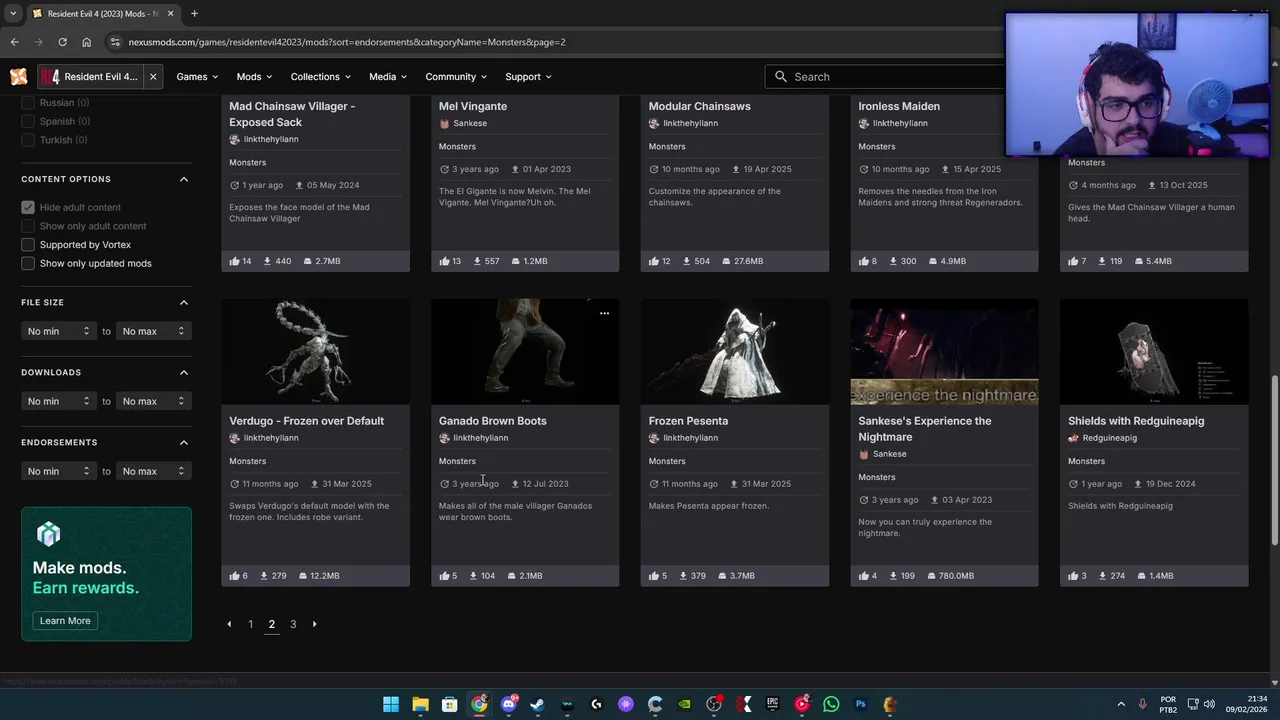Image resolution: width=1280 pixels, height=720 pixels.
Task: Open File Size No max dropdown
Action: tap(153, 331)
